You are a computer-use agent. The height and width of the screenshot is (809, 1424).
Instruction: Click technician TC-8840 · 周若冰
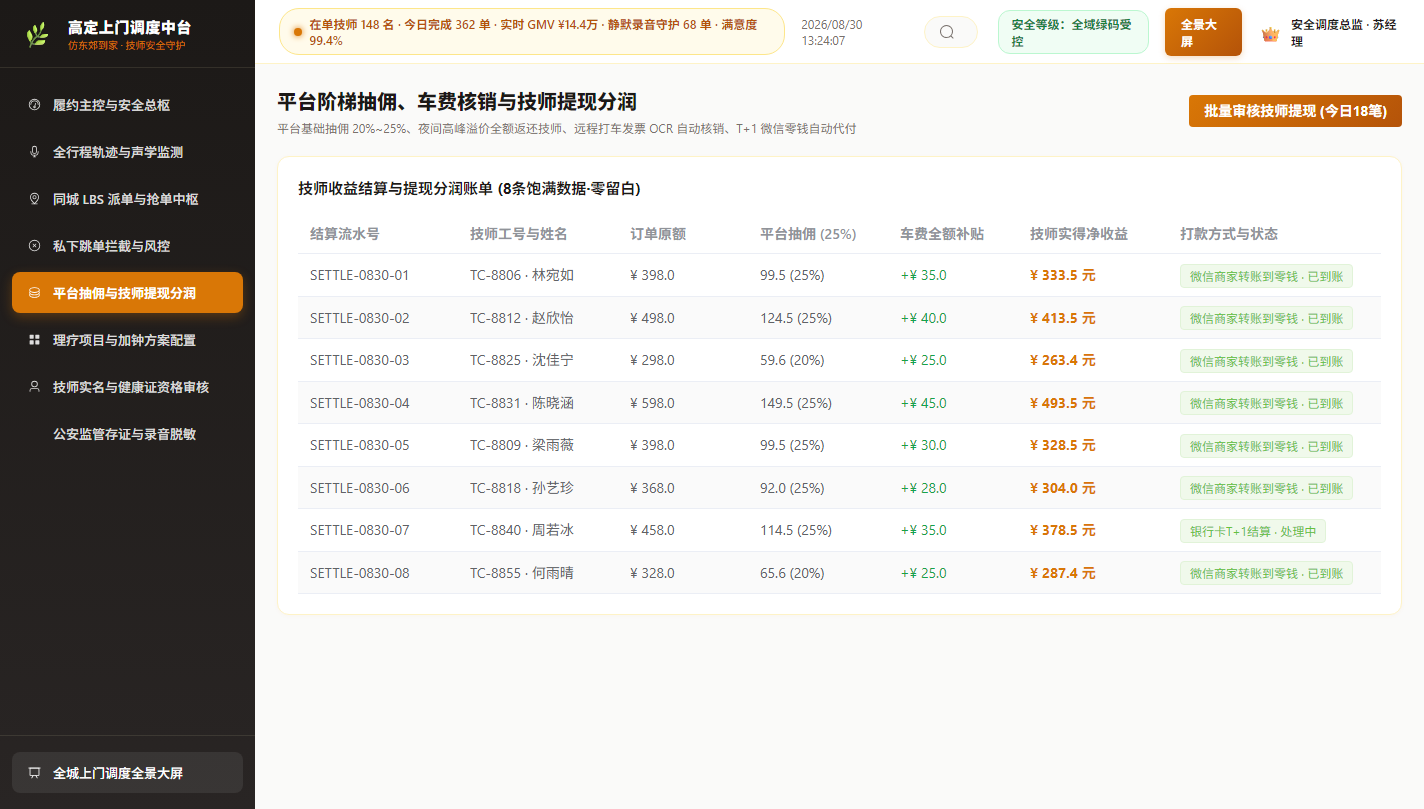(x=522, y=530)
